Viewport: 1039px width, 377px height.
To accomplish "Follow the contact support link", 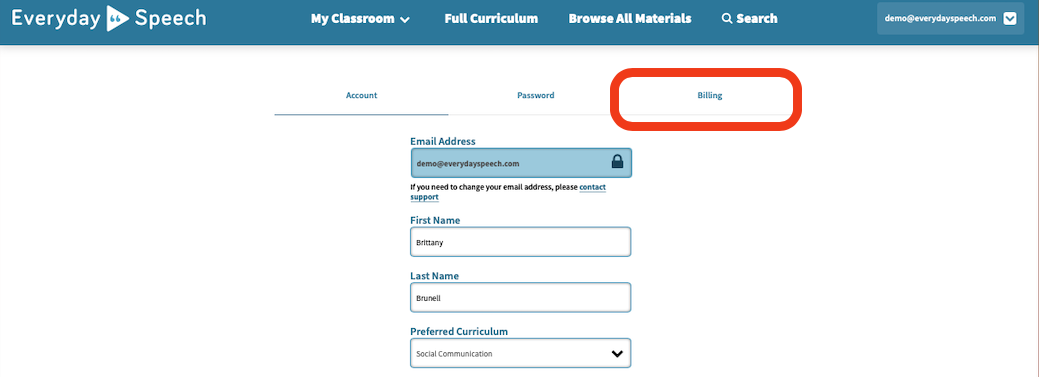I will (508, 192).
